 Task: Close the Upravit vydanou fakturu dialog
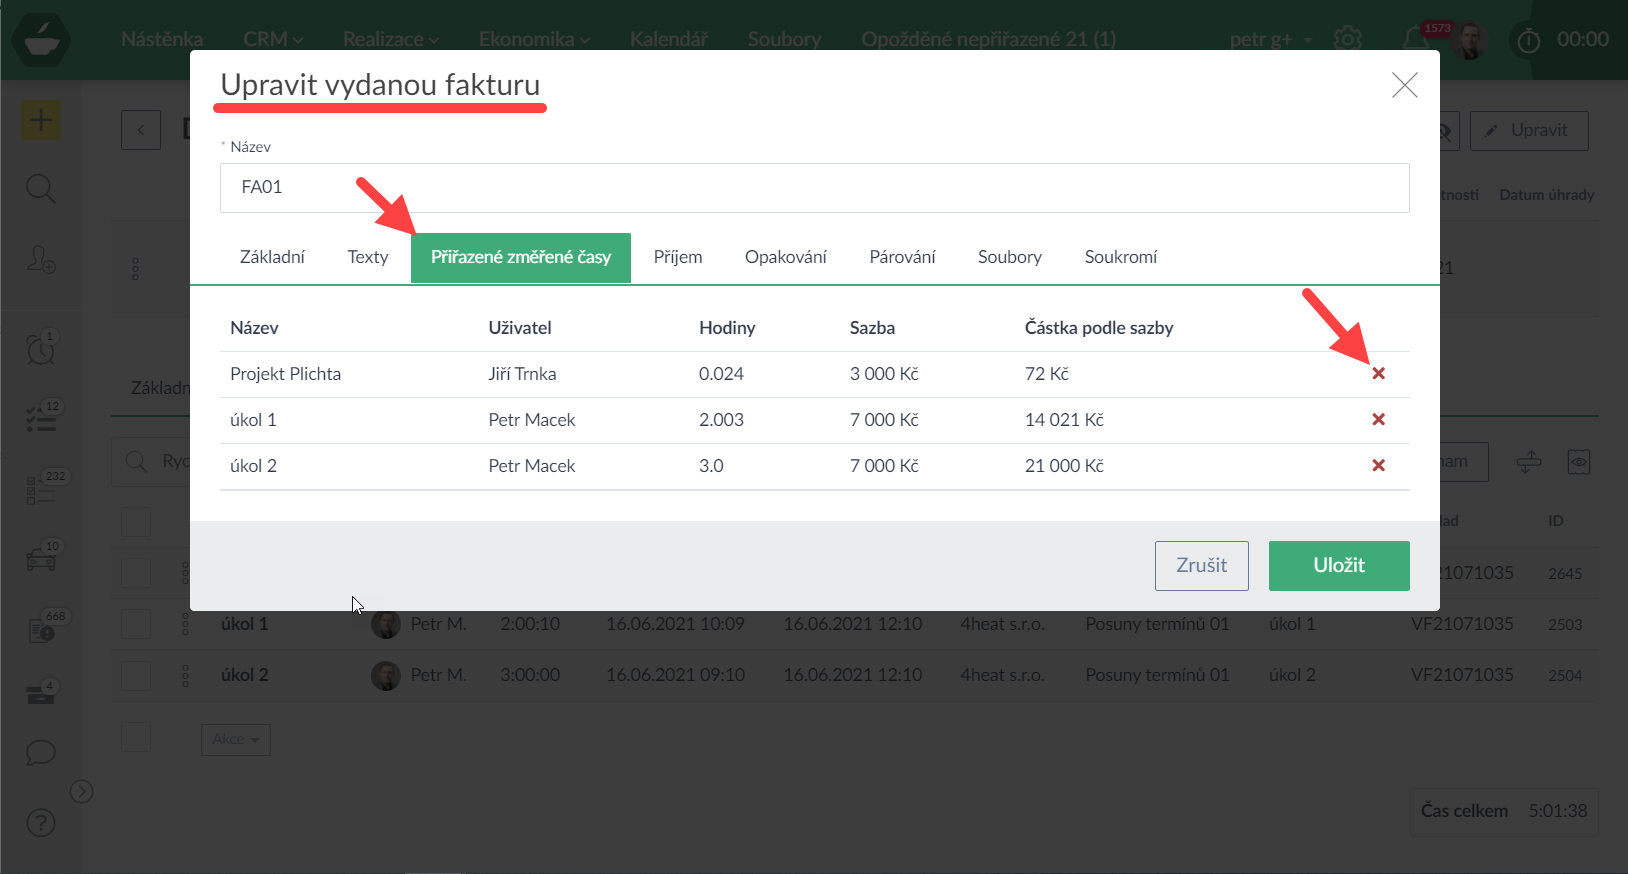point(1404,85)
